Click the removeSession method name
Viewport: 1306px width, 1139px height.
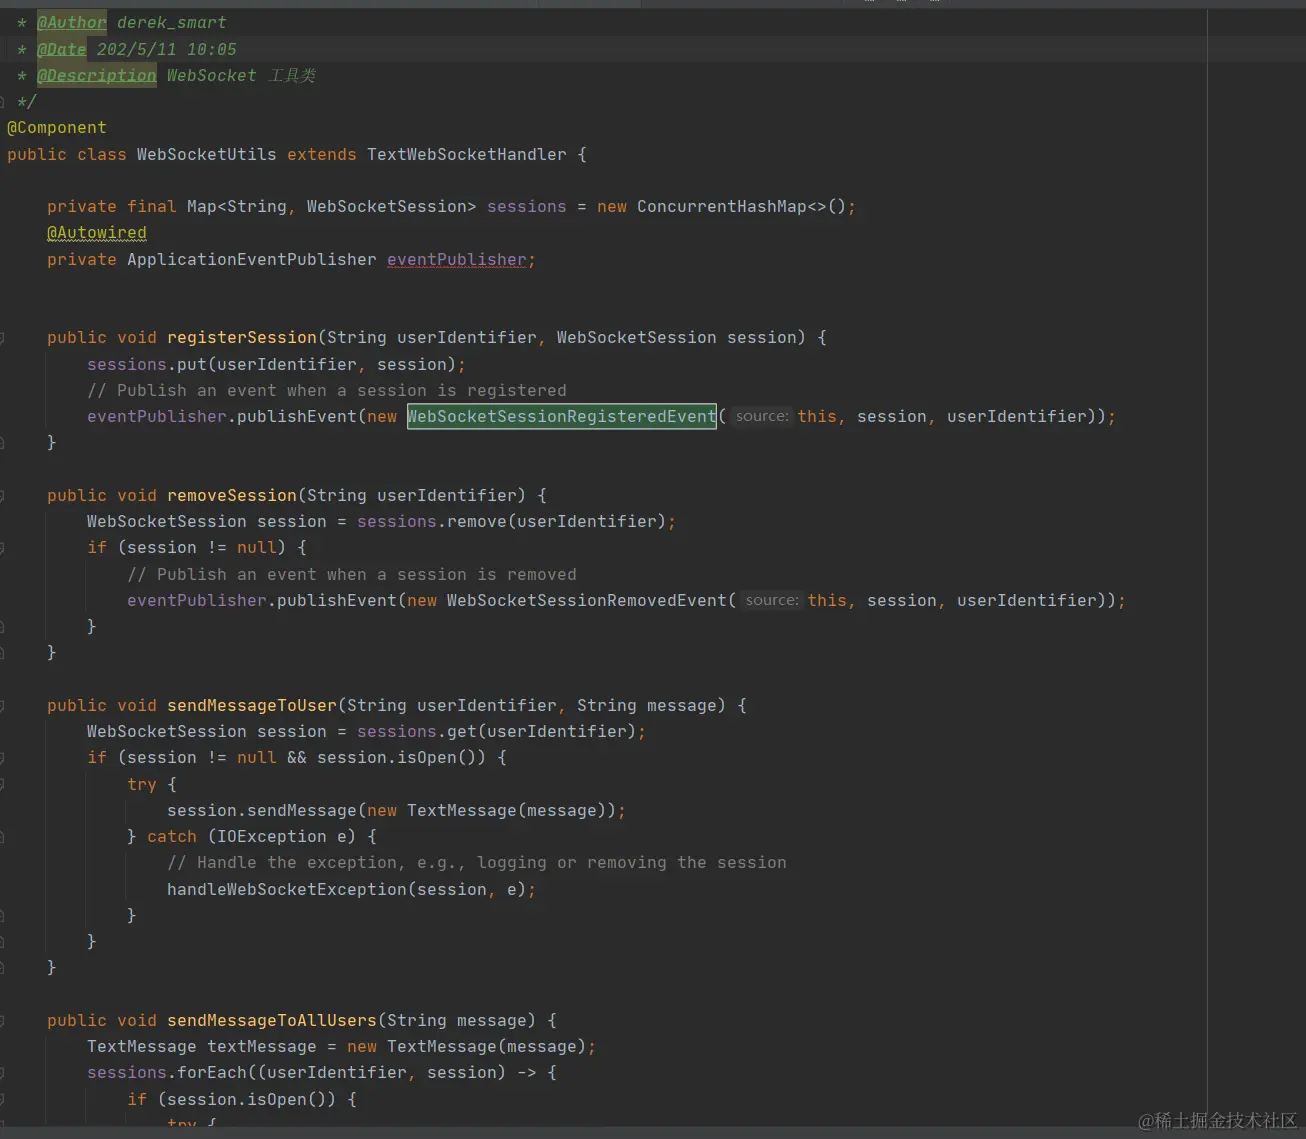(232, 496)
